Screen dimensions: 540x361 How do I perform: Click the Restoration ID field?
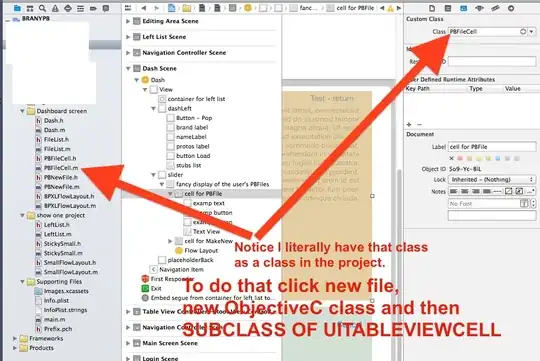pos(492,62)
